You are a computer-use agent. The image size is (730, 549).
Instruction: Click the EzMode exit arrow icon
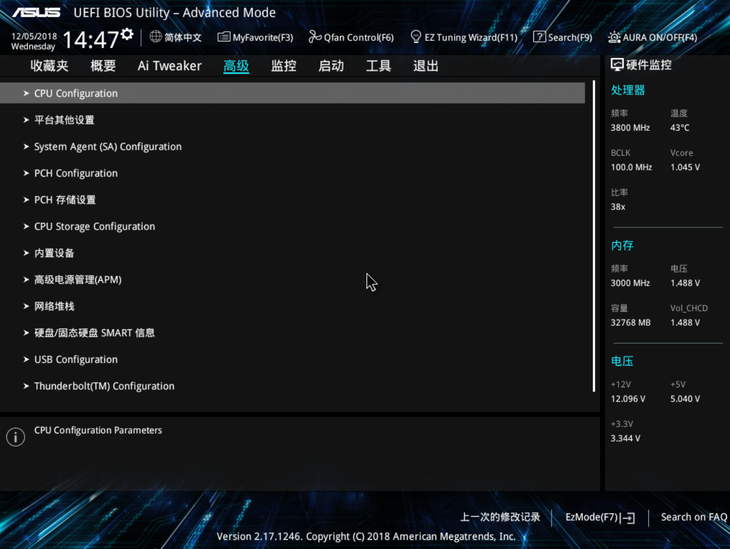tap(628, 518)
